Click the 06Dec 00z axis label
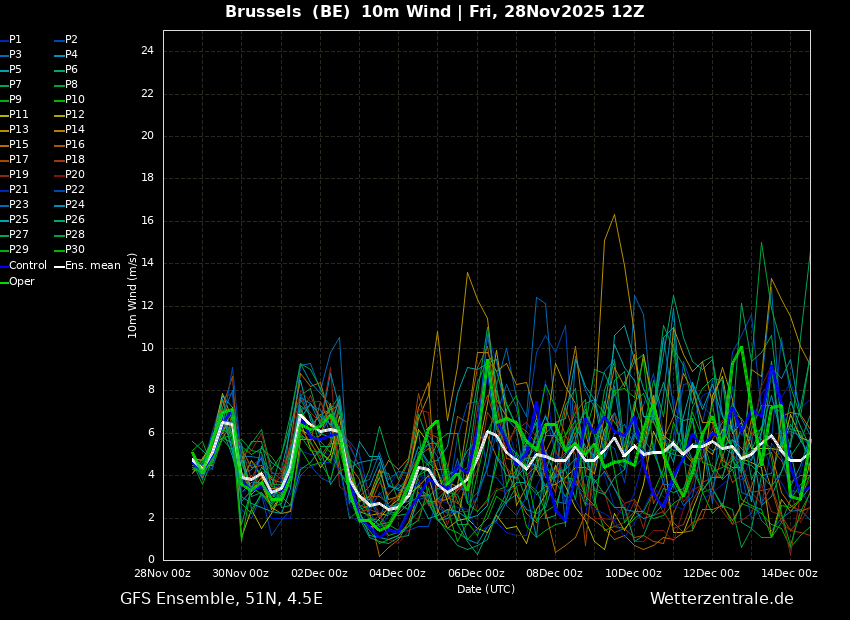The image size is (850, 620). tap(476, 573)
